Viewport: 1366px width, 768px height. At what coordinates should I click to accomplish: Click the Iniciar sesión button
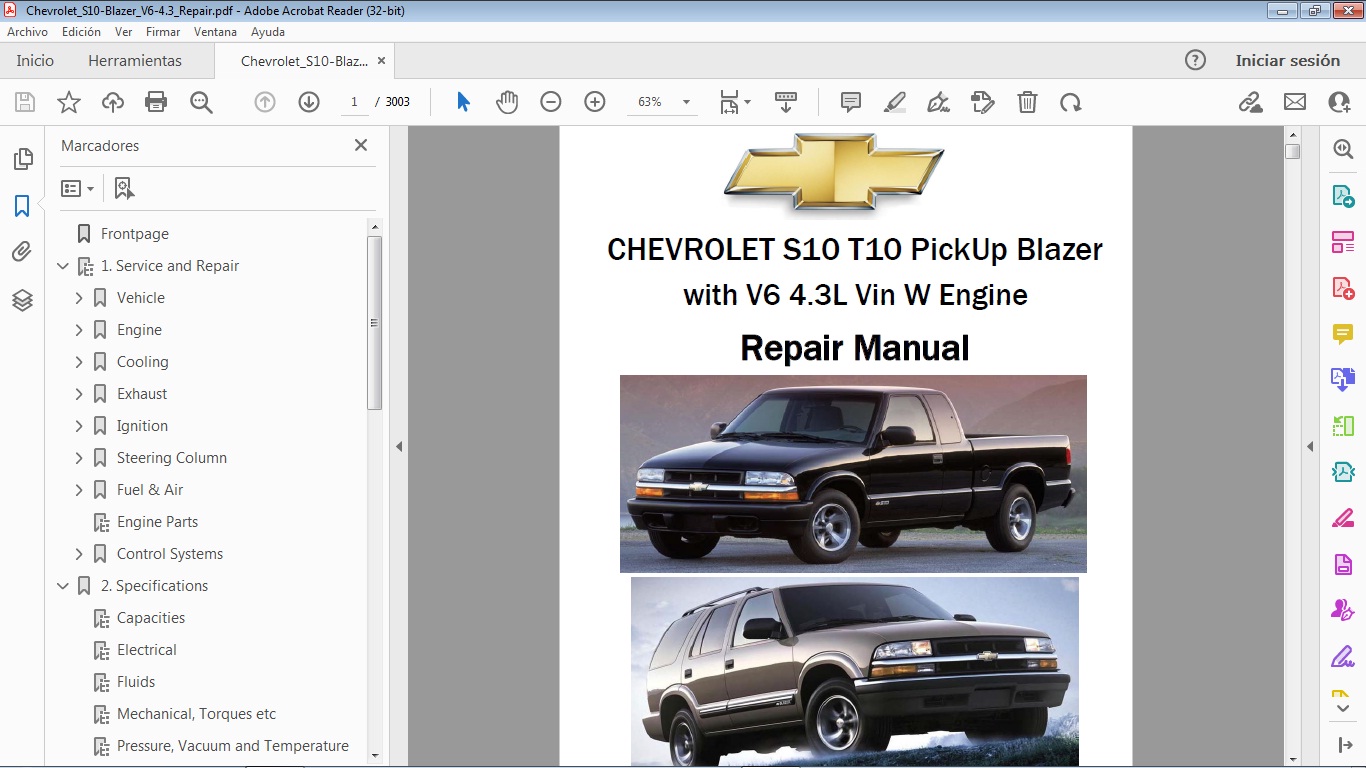tap(1288, 60)
